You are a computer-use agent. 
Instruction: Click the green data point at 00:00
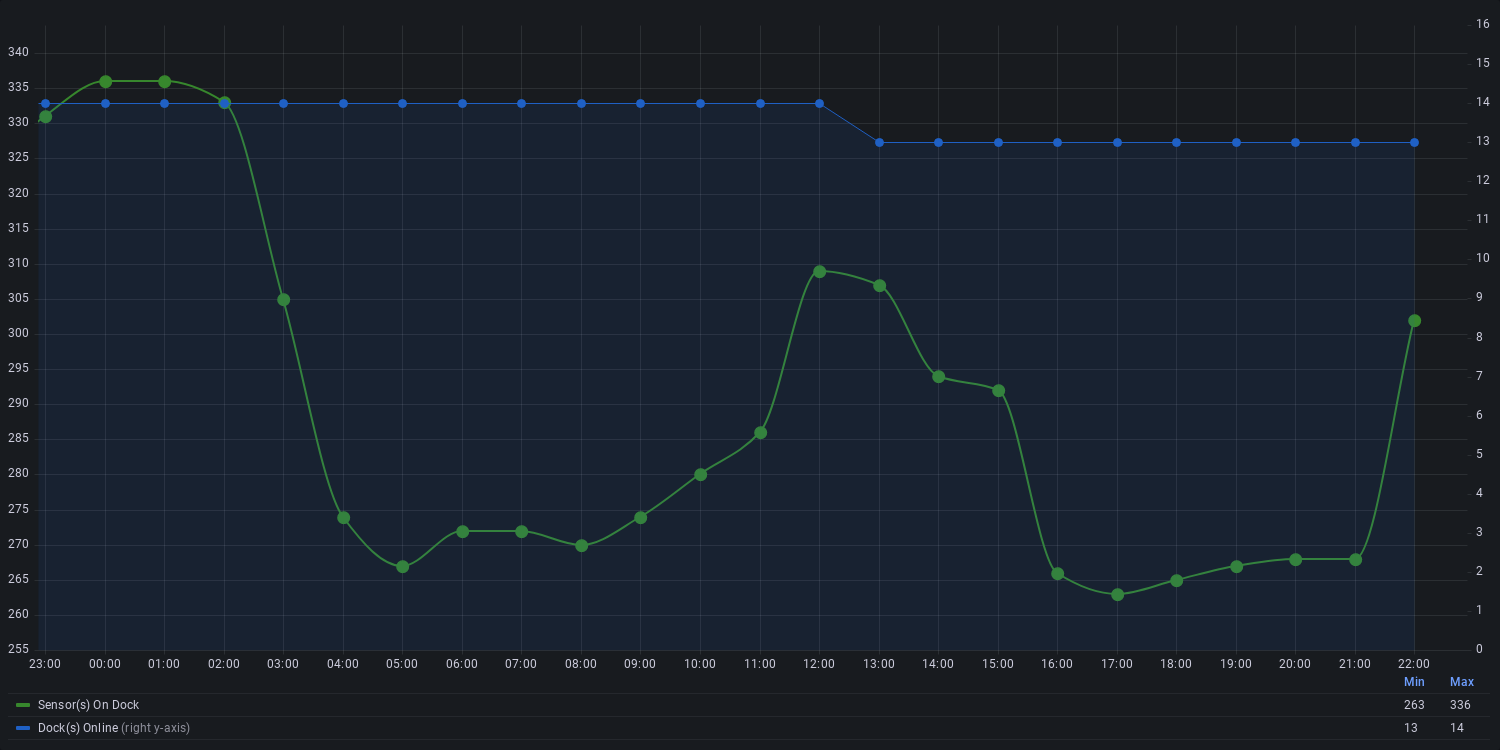(x=105, y=81)
